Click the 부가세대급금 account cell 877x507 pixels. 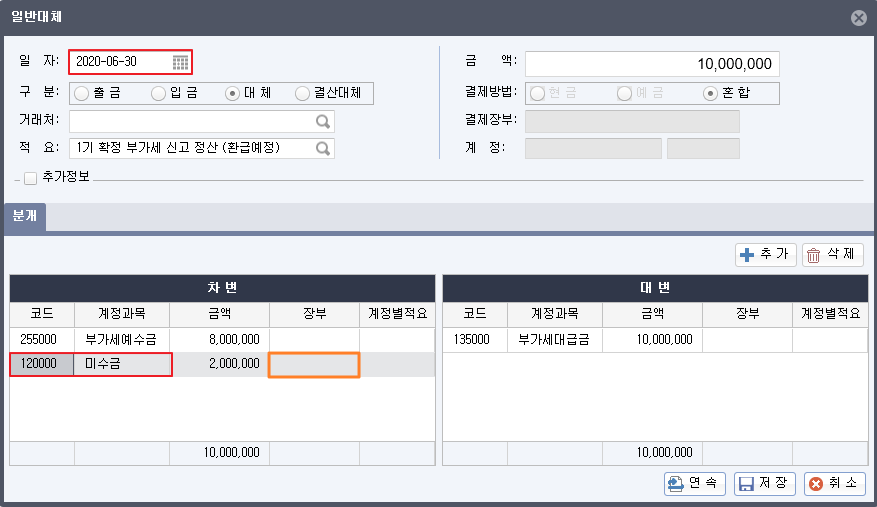click(x=555, y=340)
